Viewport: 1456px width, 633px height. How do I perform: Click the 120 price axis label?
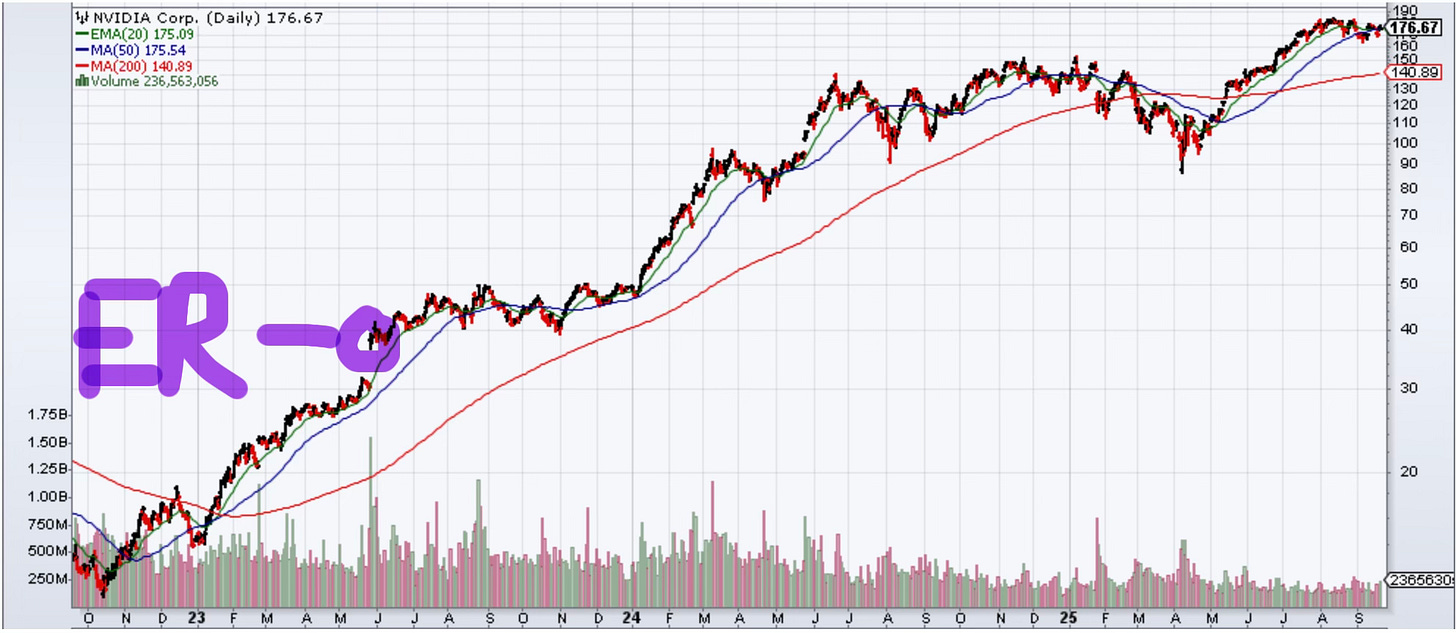tap(1403, 104)
